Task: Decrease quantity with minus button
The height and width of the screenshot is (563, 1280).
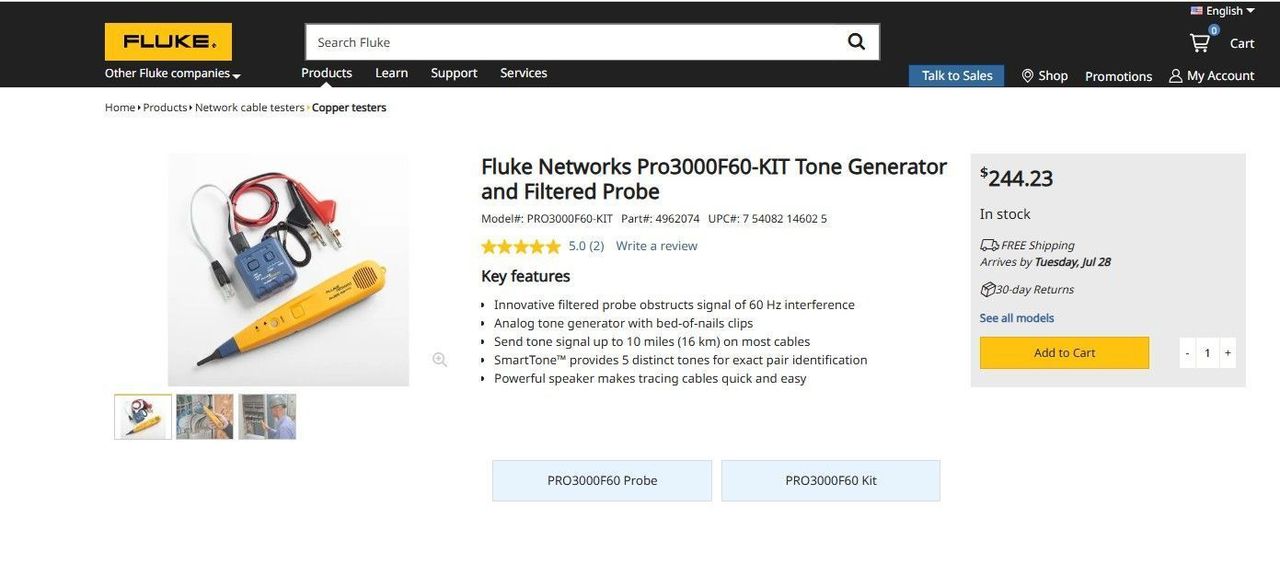Action: 1187,353
